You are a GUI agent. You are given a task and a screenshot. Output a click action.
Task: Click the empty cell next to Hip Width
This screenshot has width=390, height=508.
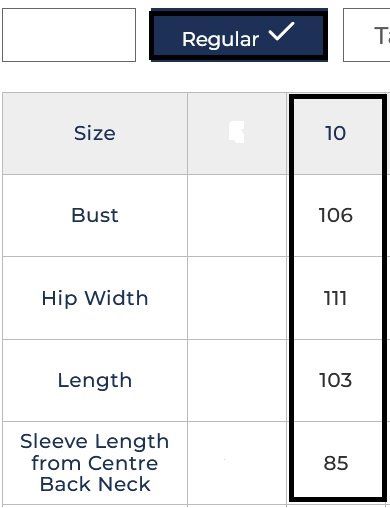(x=237, y=298)
